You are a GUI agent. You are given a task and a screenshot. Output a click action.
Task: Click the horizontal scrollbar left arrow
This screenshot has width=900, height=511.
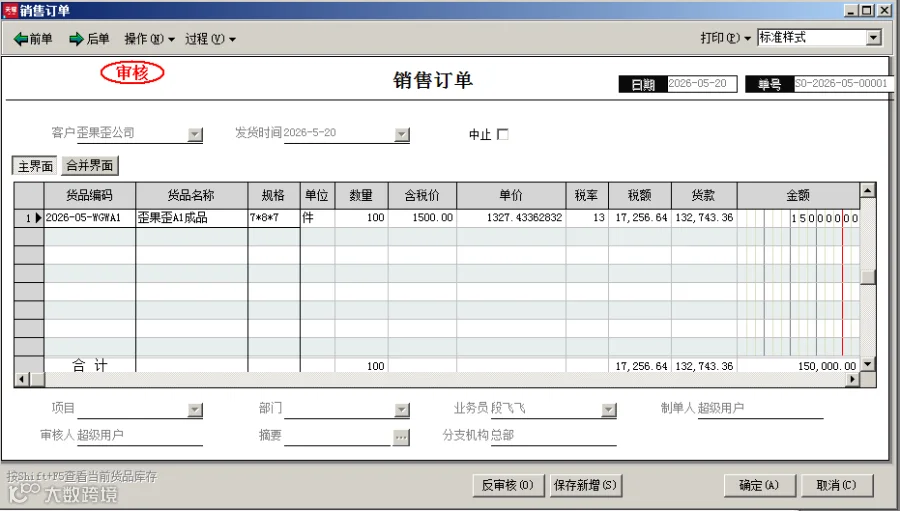(x=22, y=379)
